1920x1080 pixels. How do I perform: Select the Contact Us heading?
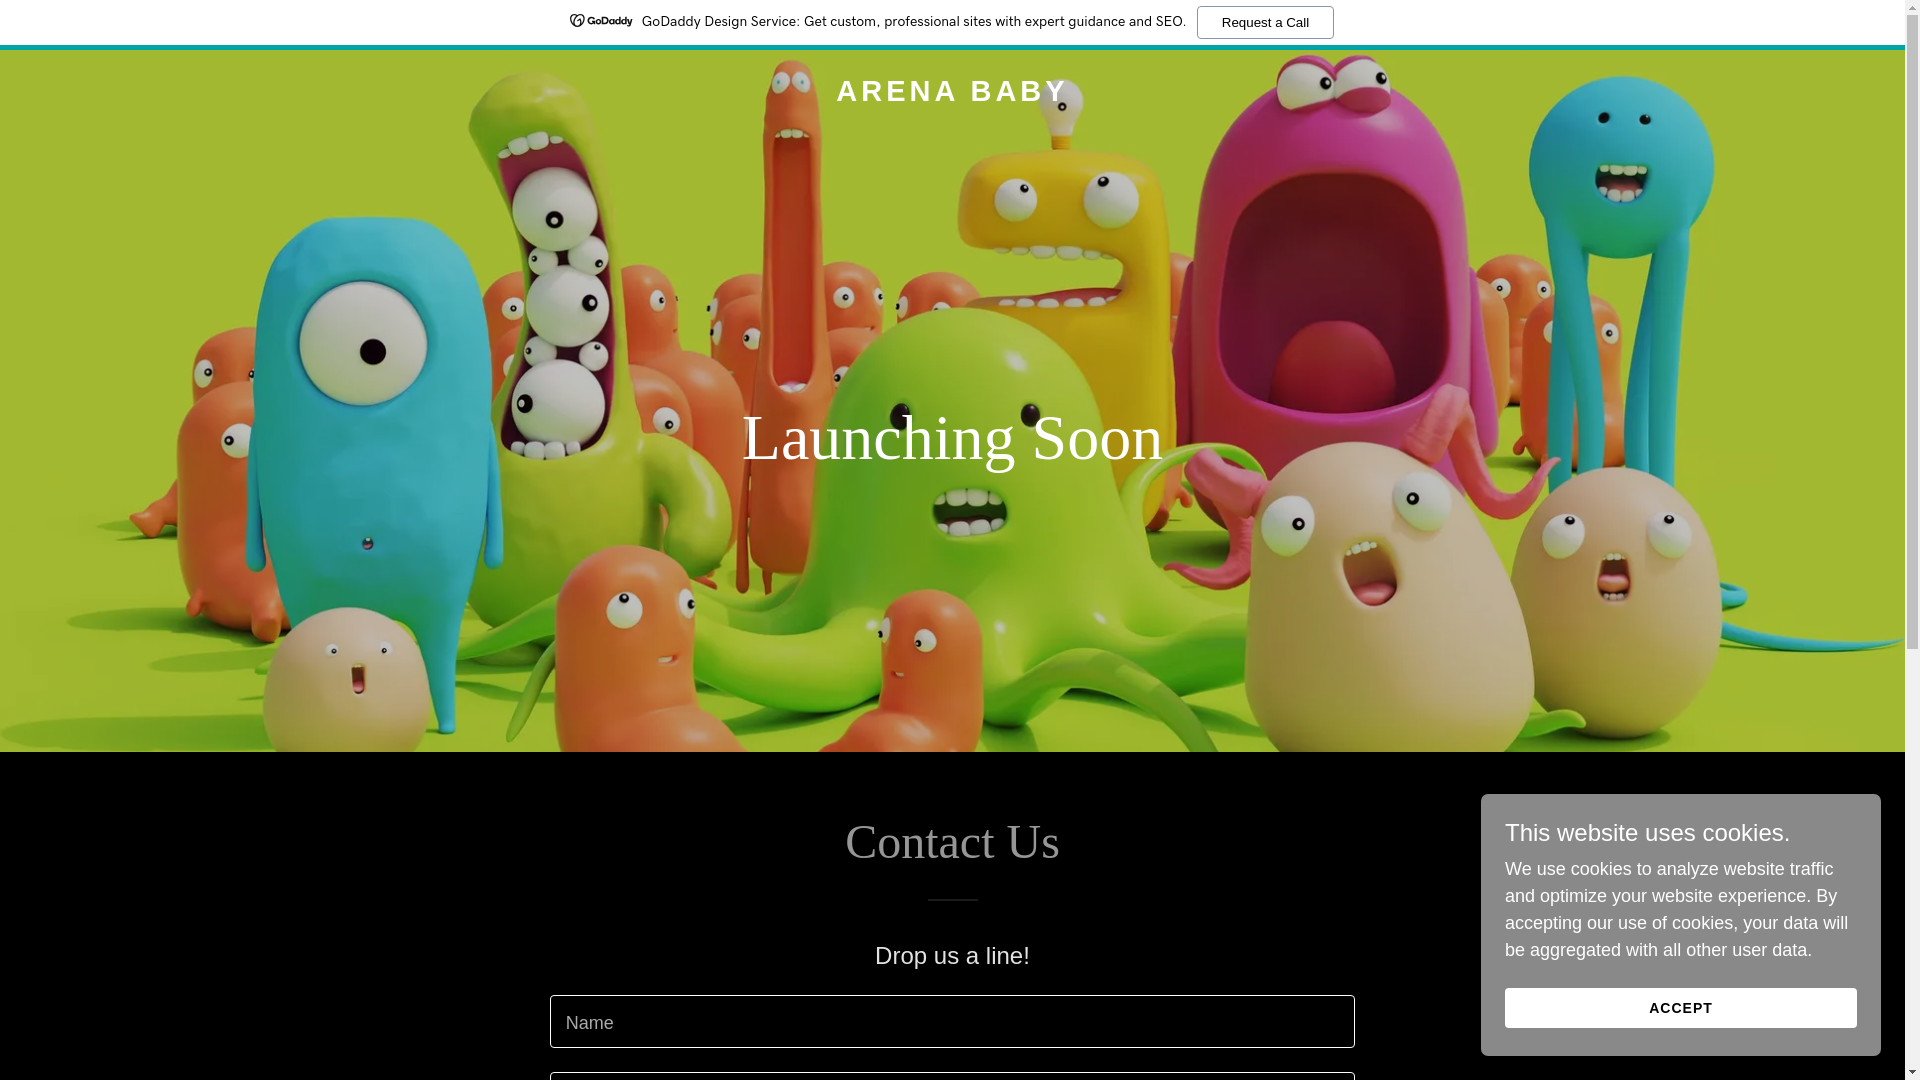click(952, 842)
